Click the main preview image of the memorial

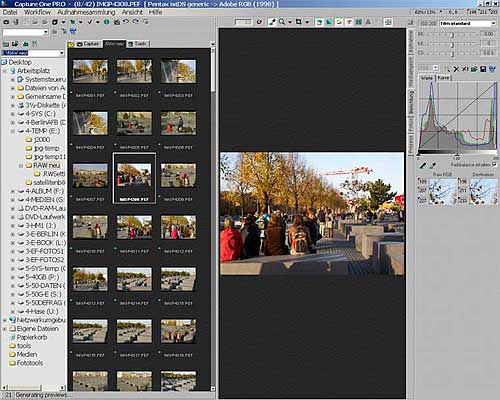pos(312,214)
